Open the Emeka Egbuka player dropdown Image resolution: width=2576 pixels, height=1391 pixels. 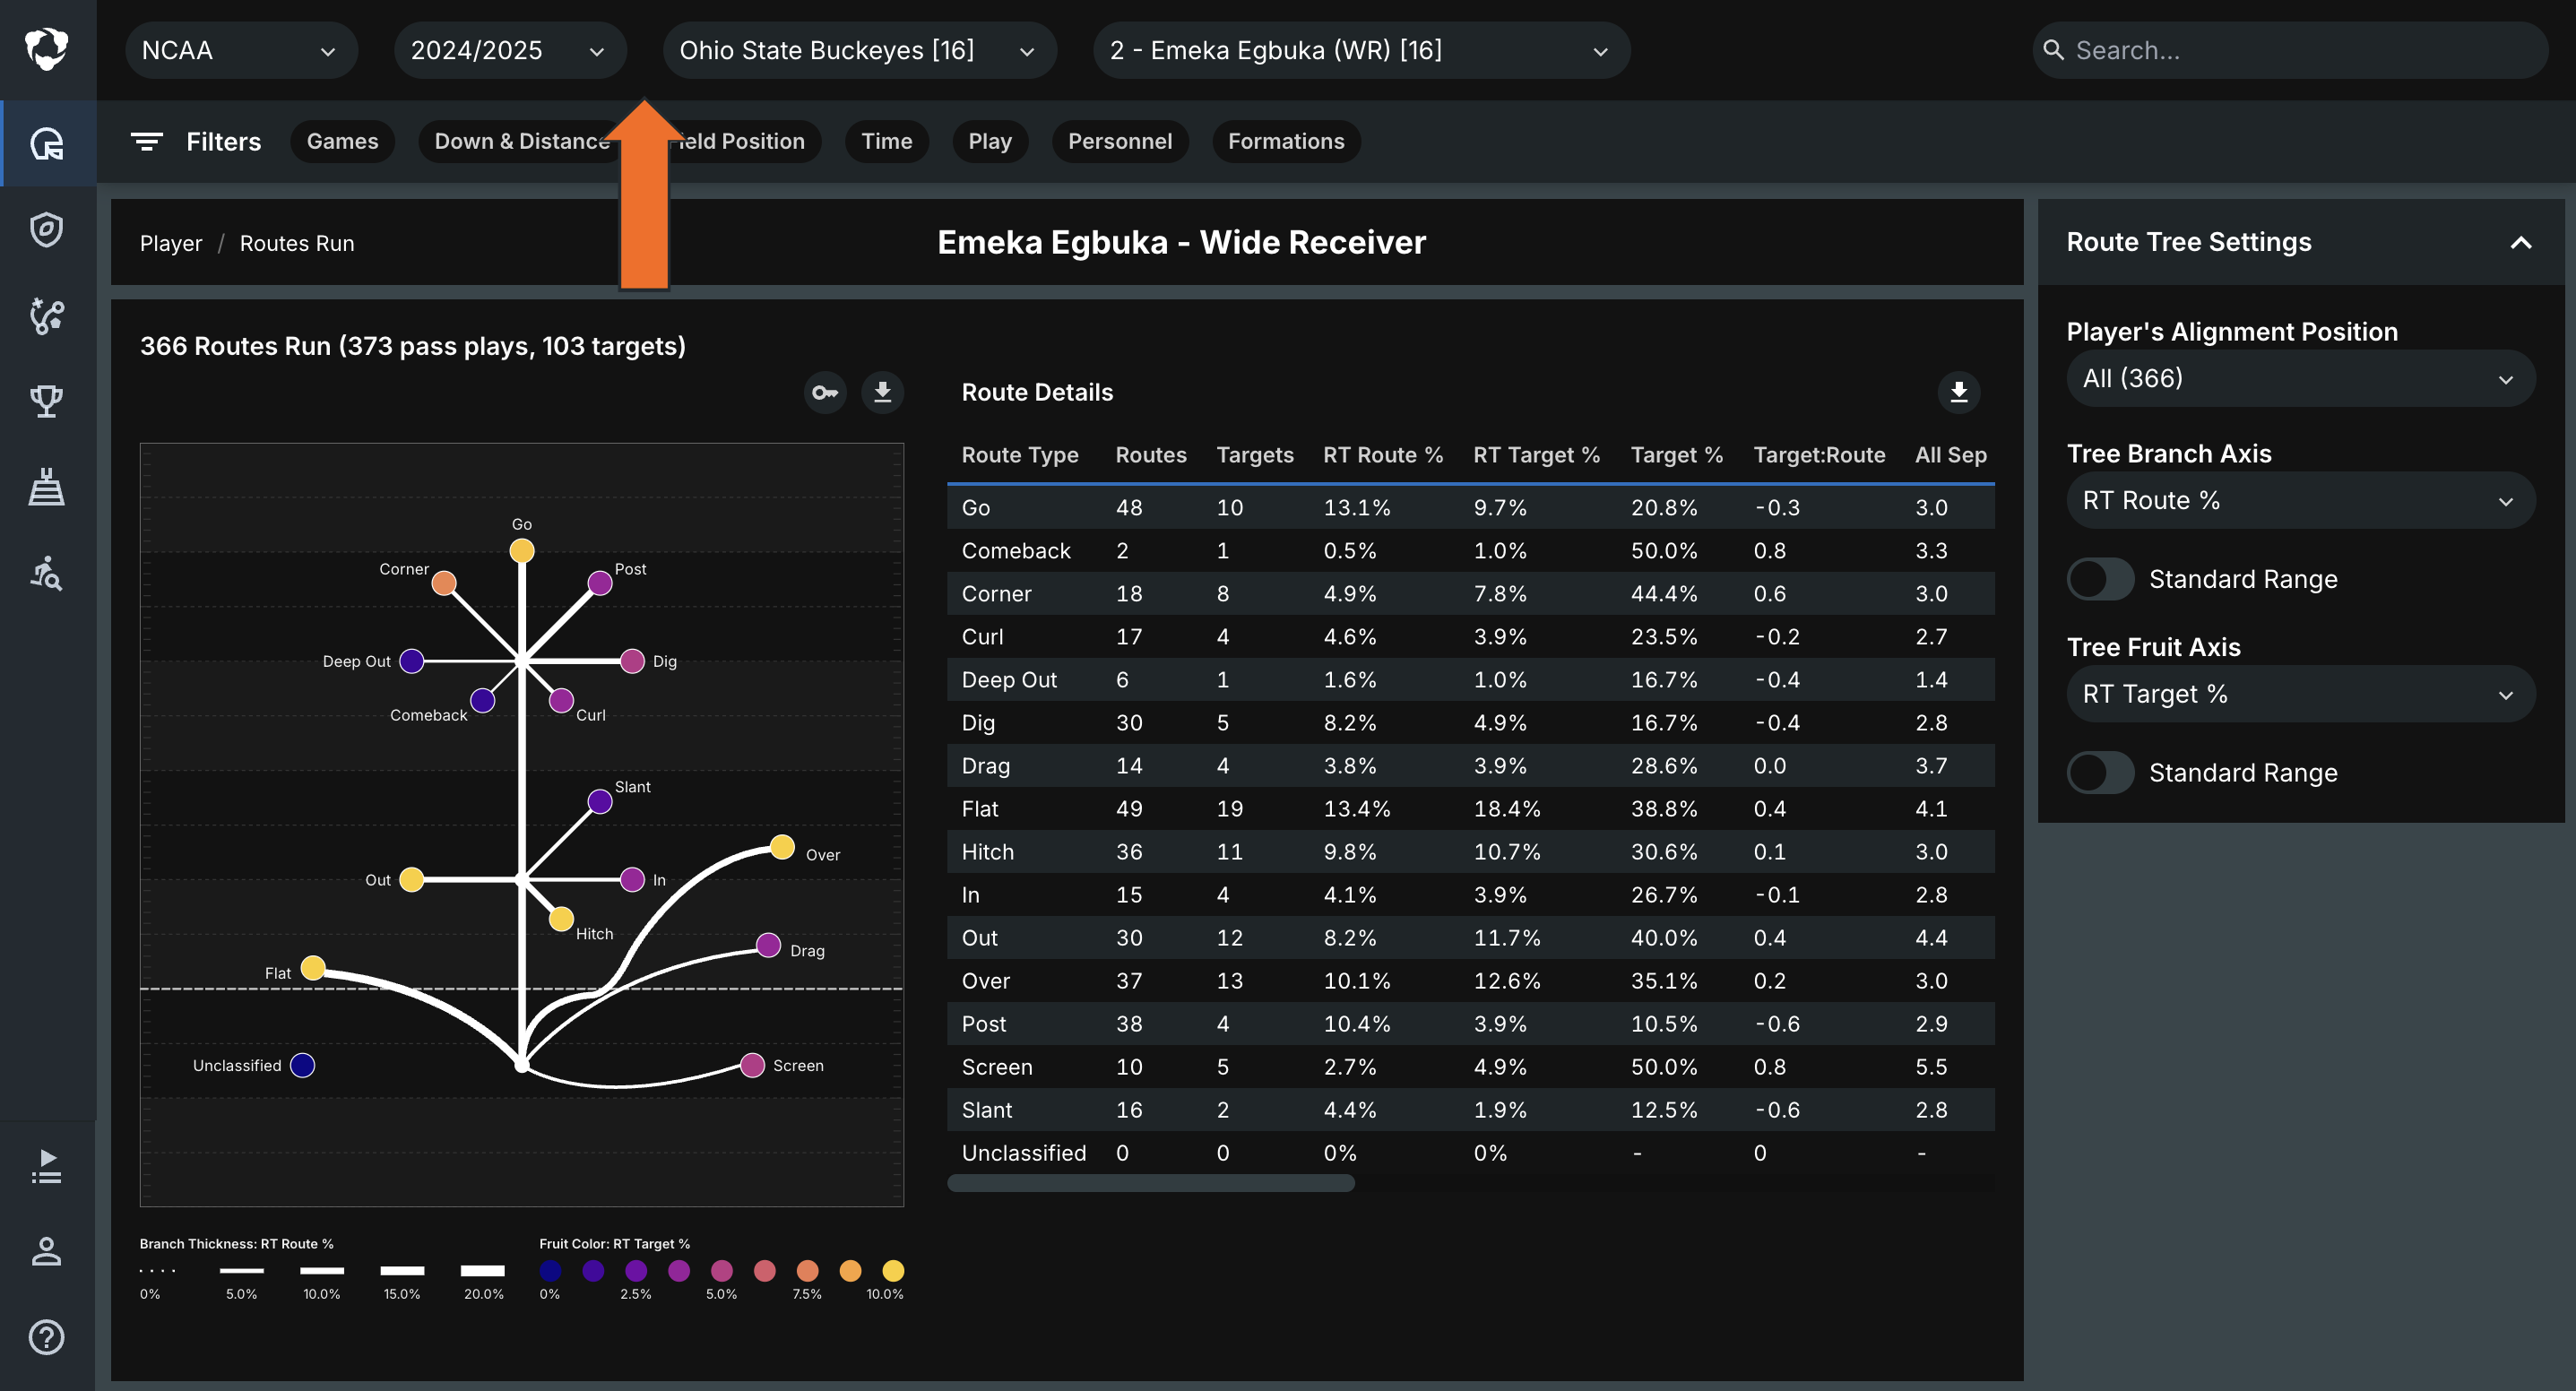tap(1361, 50)
